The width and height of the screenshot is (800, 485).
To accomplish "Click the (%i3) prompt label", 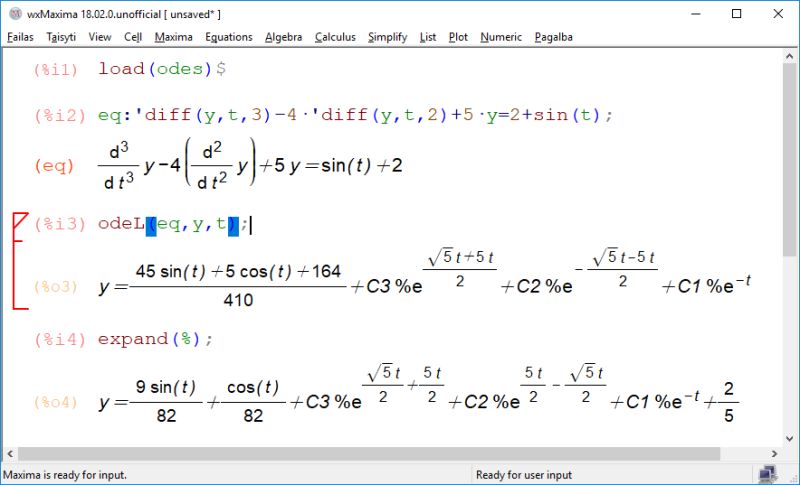I will (x=60, y=224).
